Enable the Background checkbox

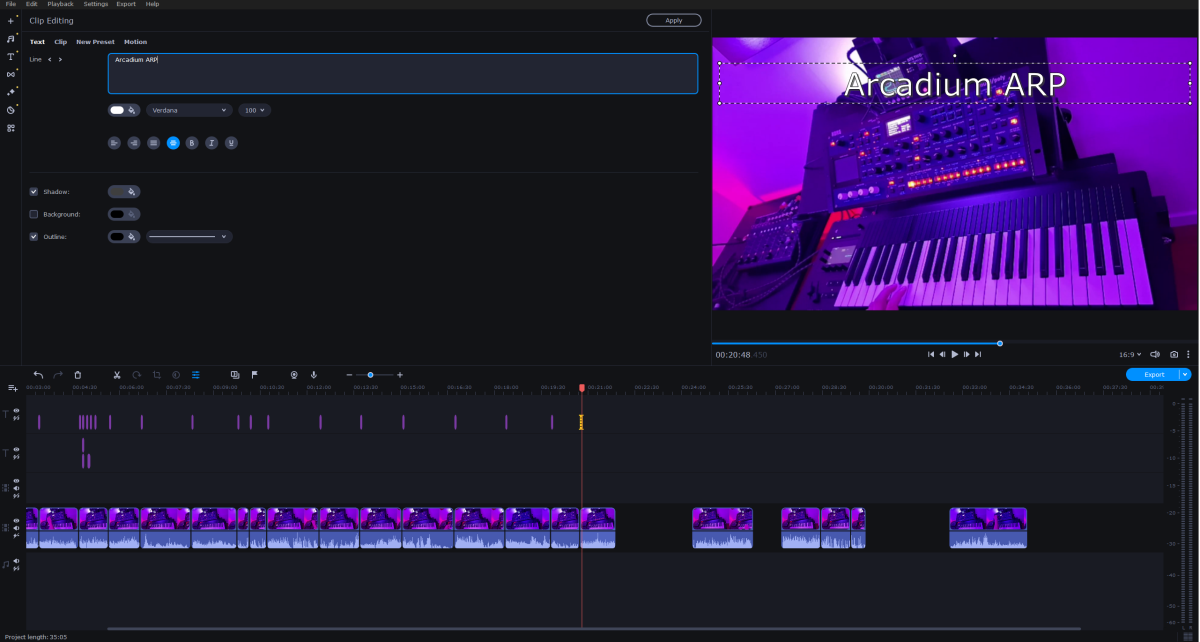pyautogui.click(x=34, y=214)
